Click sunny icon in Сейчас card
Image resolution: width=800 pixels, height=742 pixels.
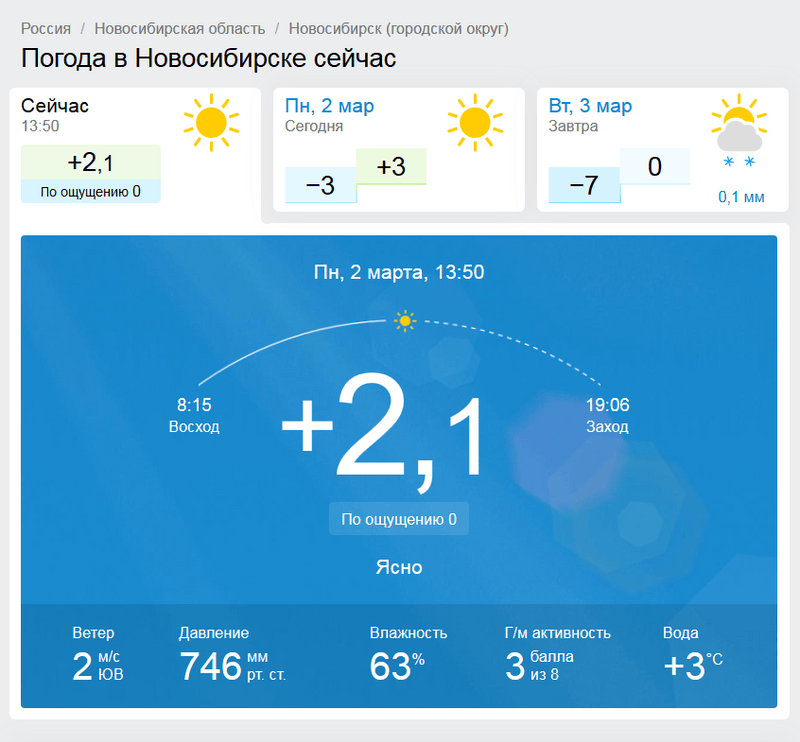pyautogui.click(x=211, y=122)
